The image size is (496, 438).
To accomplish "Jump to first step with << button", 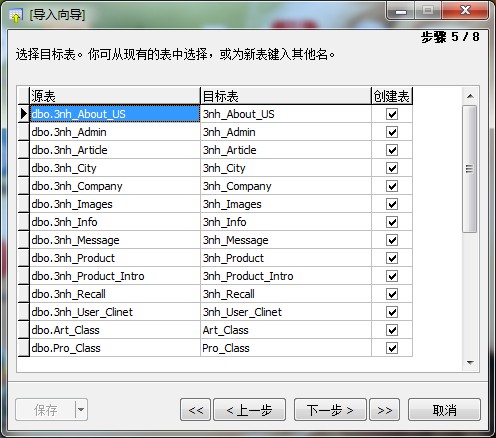I will click(195, 410).
